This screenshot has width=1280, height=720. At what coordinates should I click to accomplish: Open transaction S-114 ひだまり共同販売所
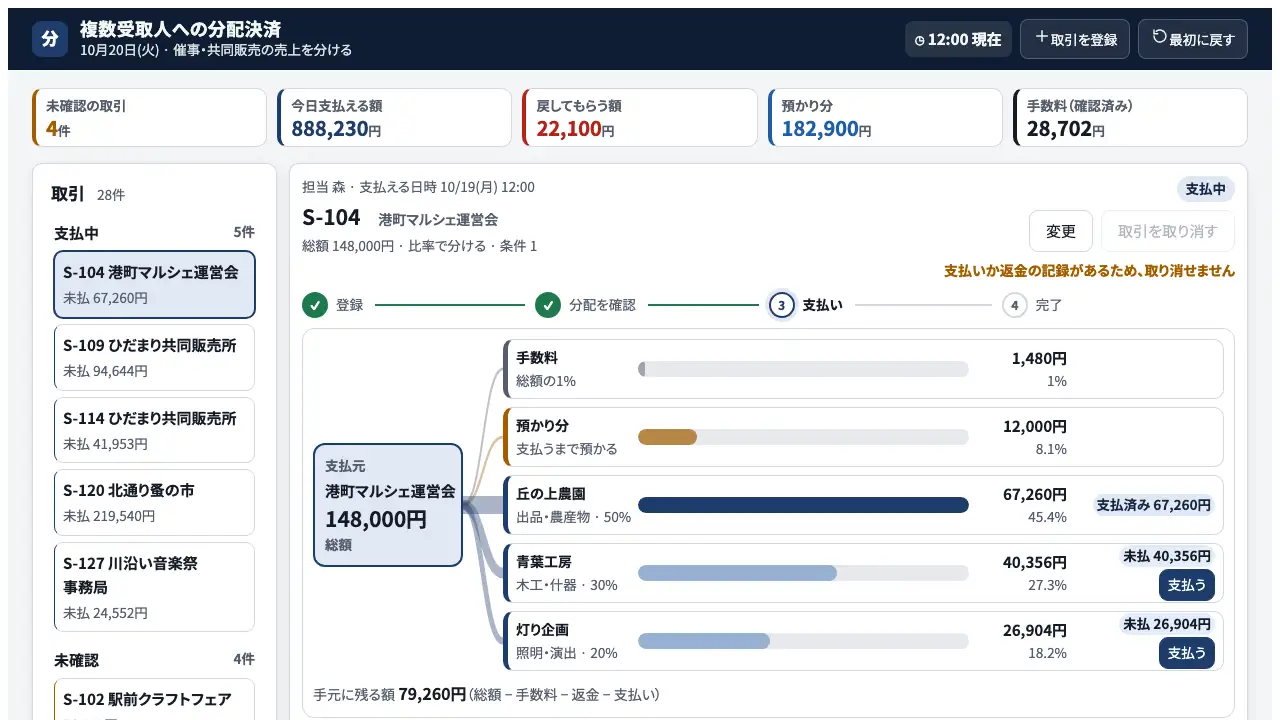pos(154,431)
